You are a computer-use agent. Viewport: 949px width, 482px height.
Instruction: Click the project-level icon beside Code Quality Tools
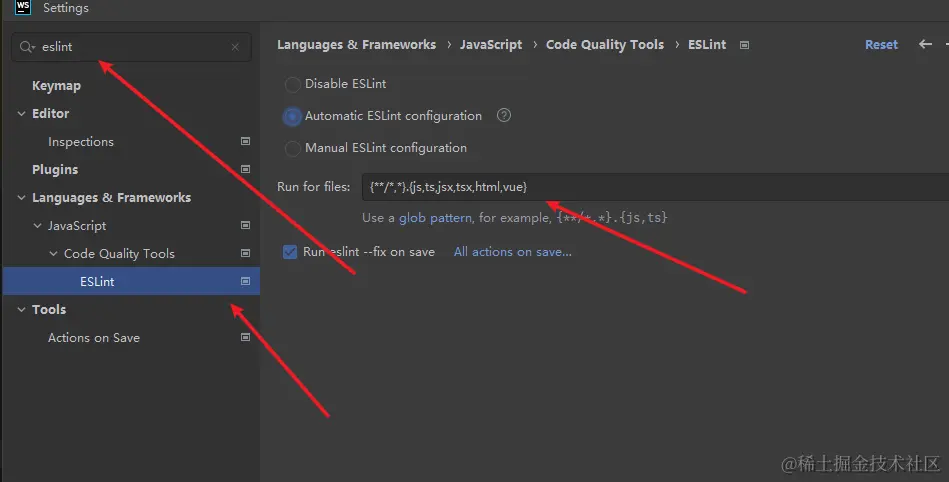tap(245, 253)
